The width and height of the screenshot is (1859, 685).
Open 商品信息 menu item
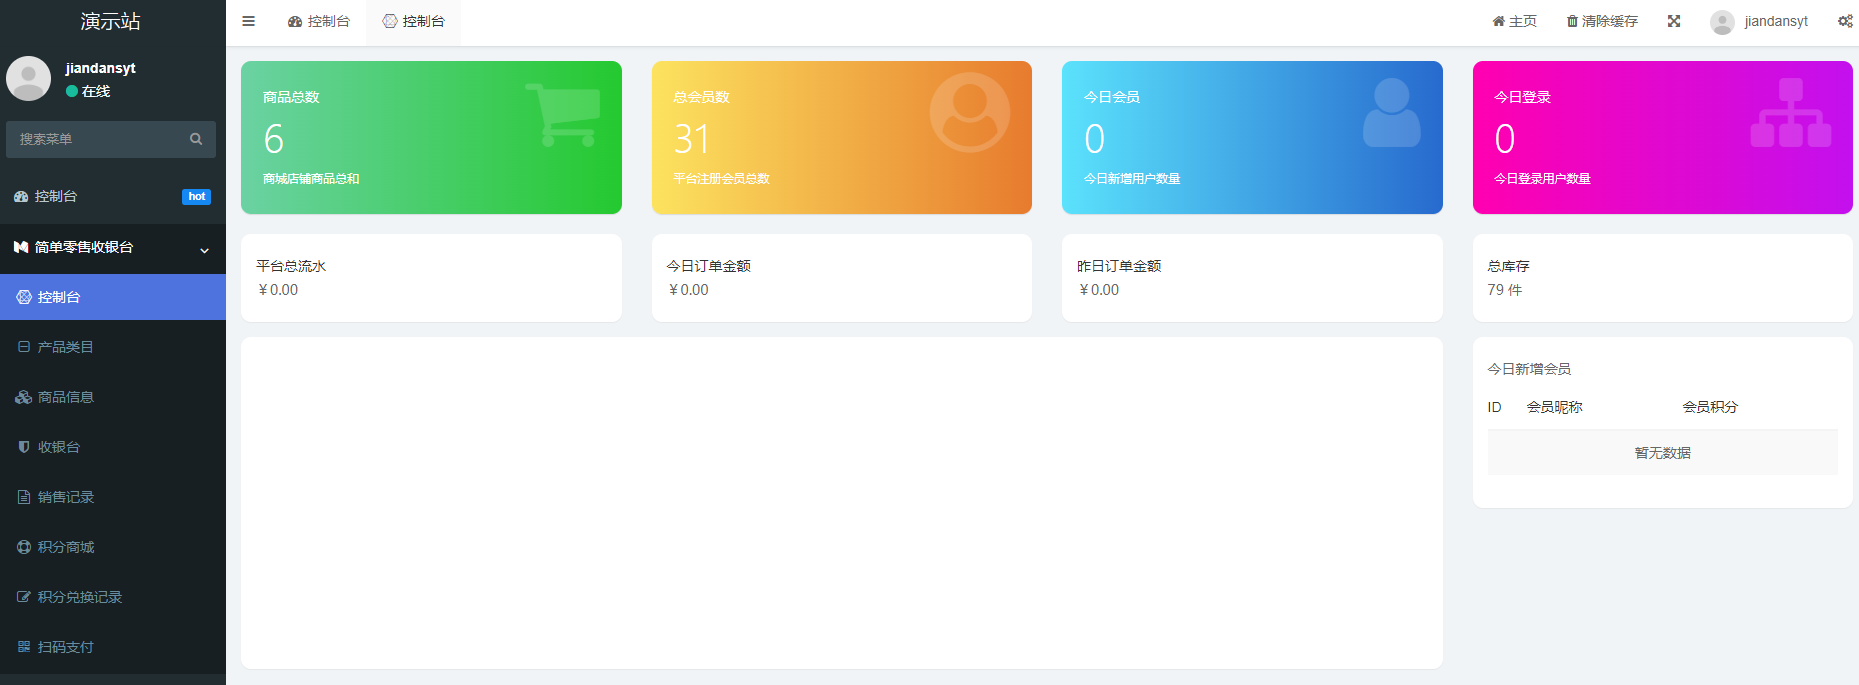coord(113,397)
